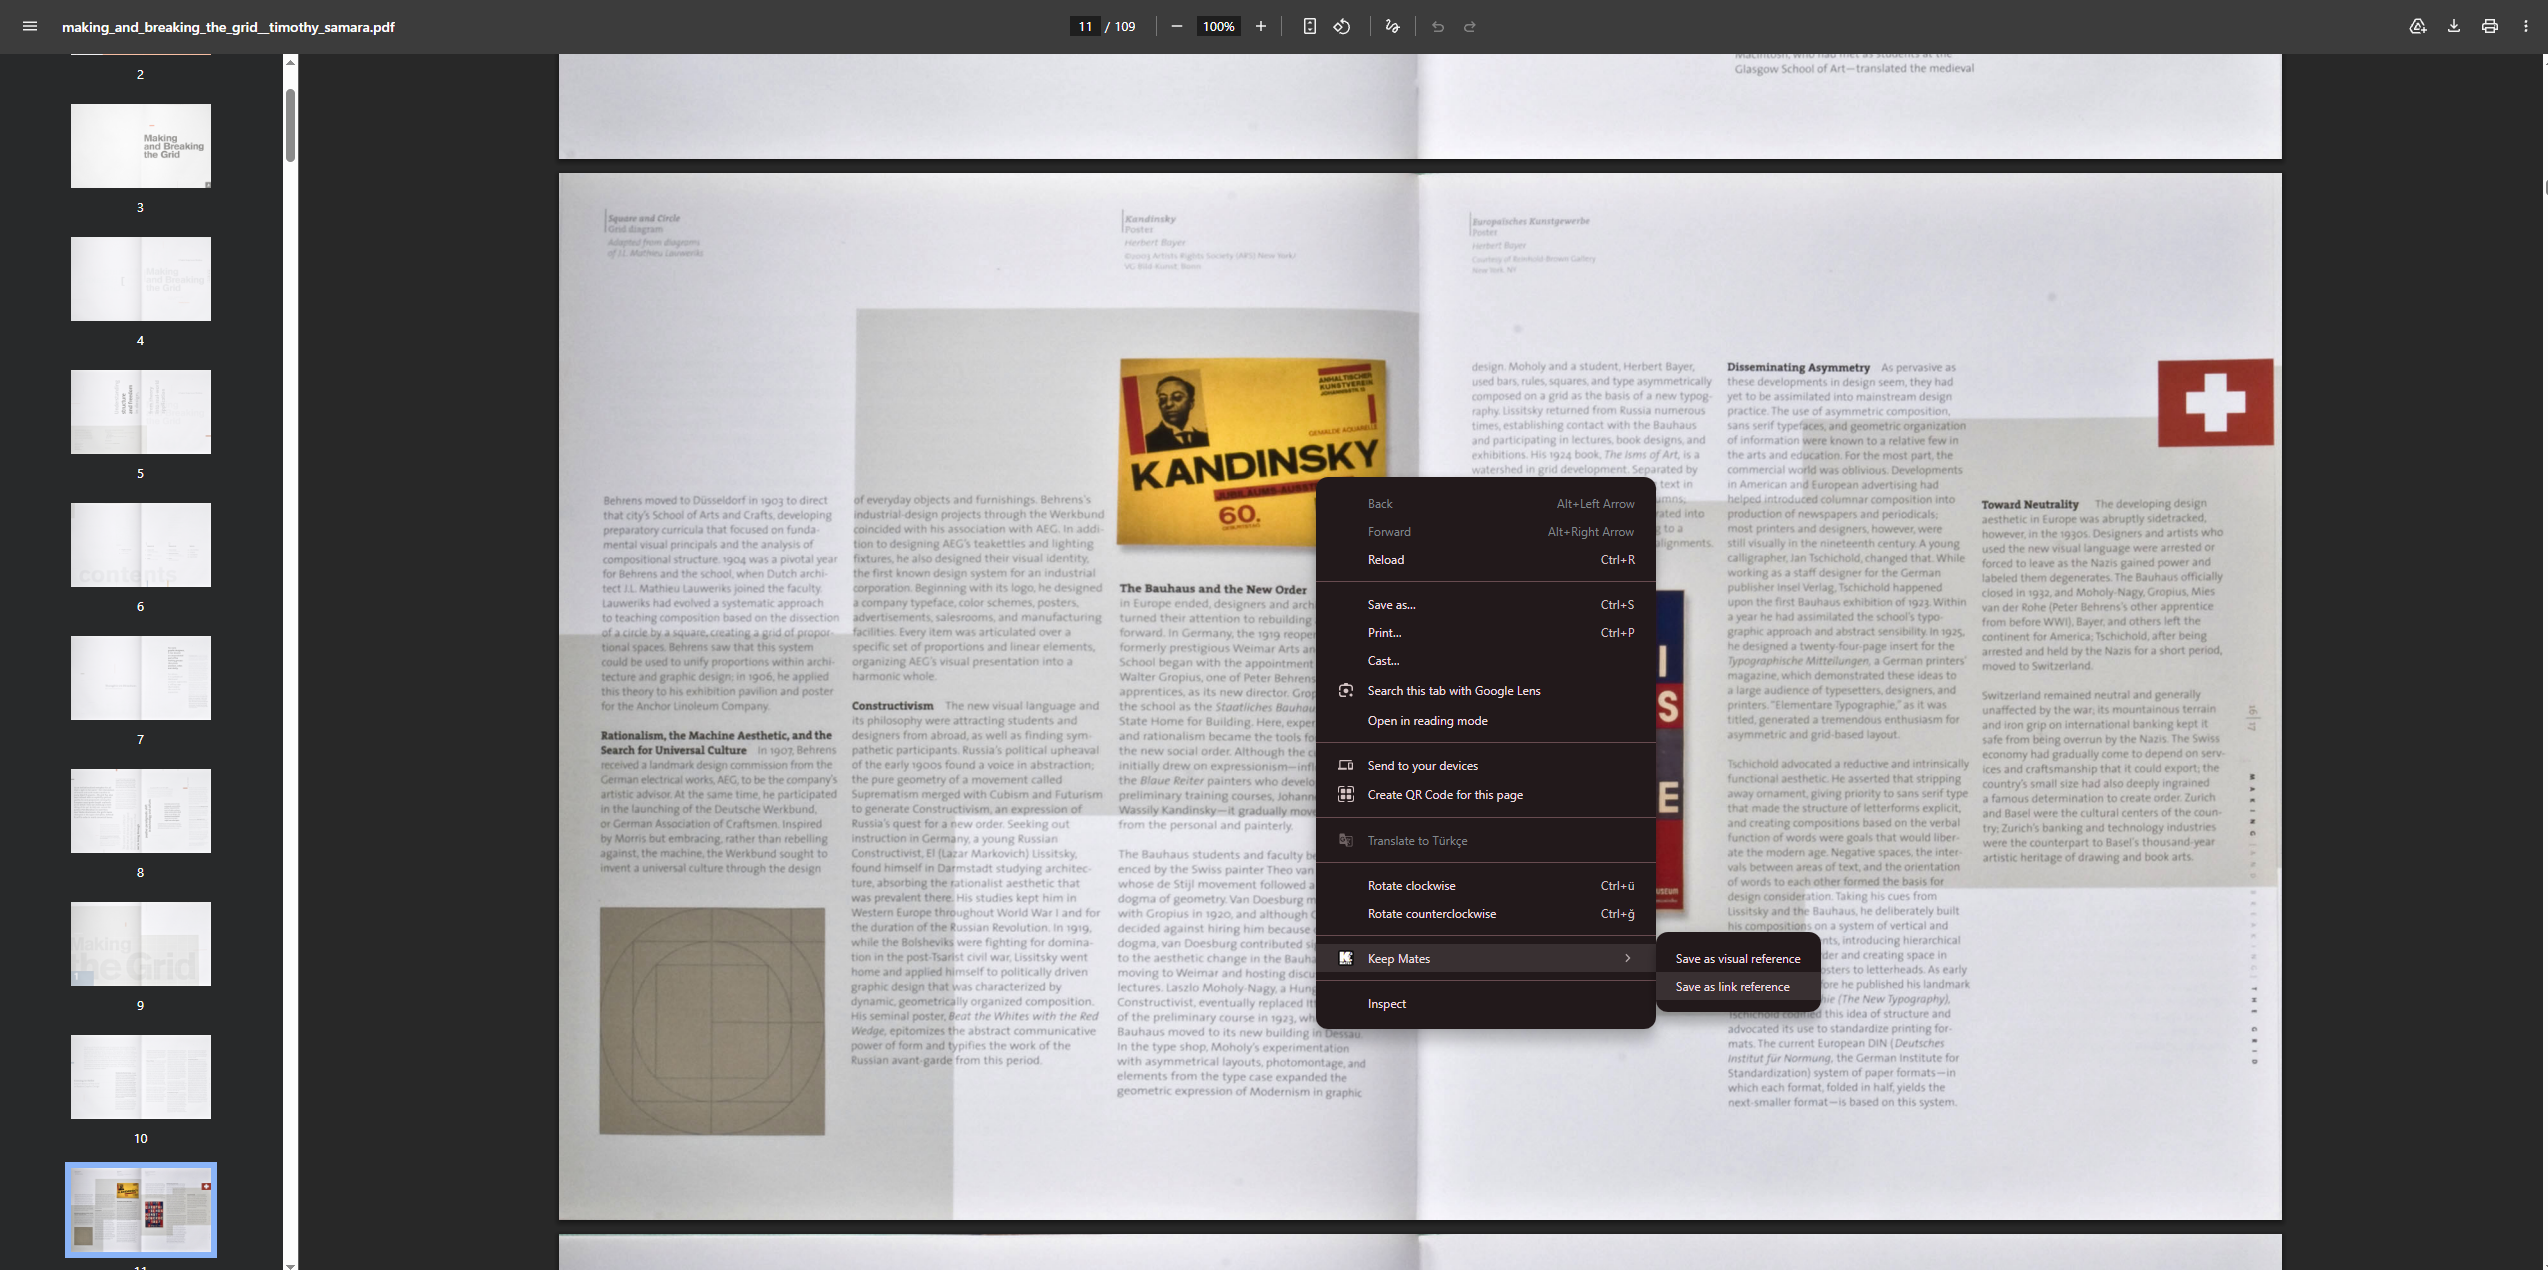Click Save as visual reference

point(1738,959)
